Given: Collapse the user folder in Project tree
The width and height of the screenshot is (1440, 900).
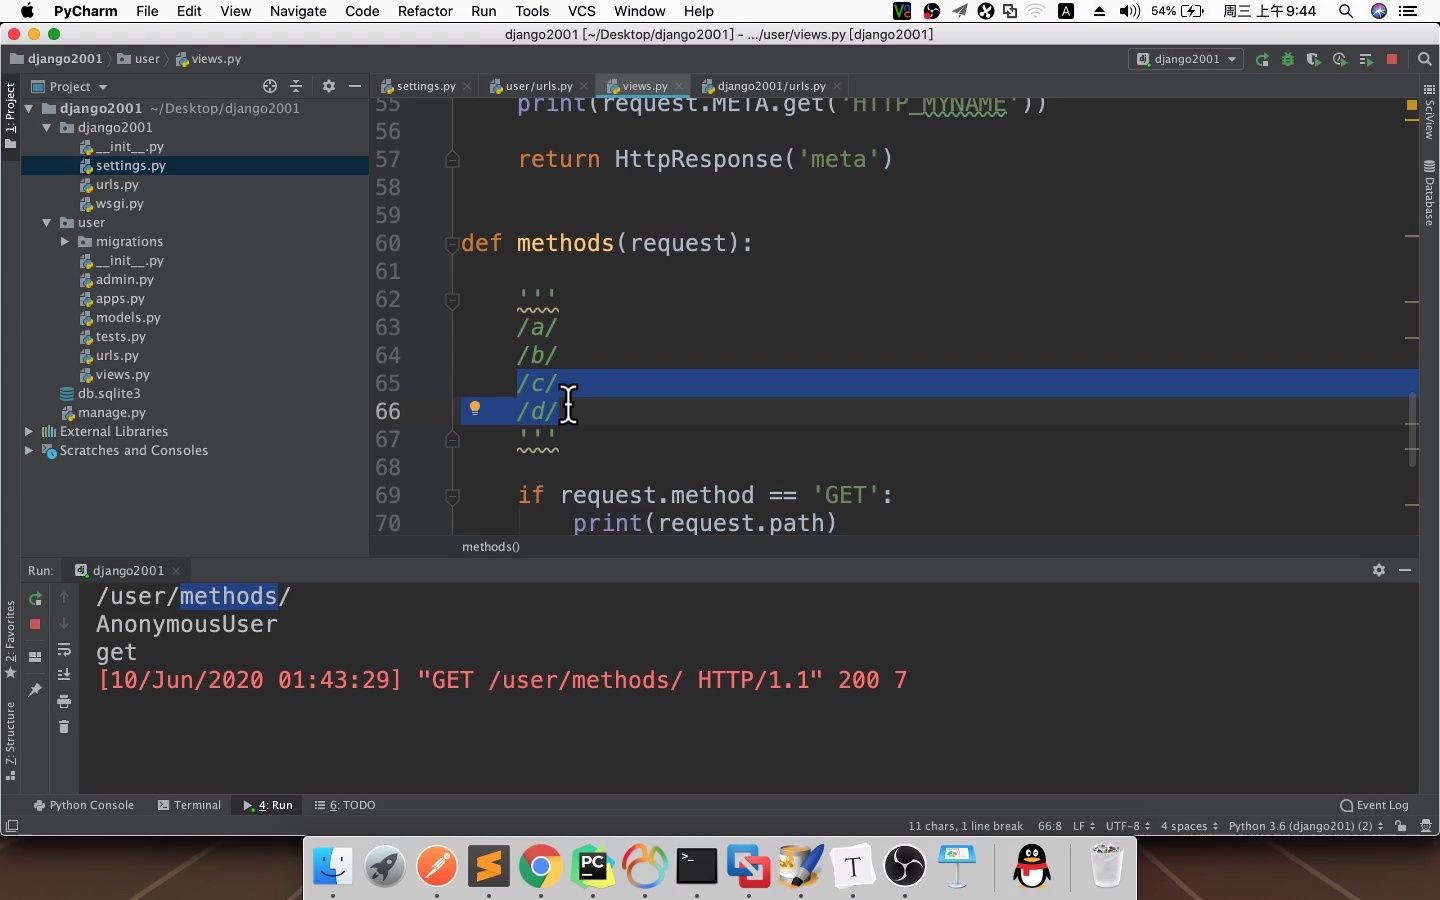Looking at the screenshot, I should coord(47,222).
